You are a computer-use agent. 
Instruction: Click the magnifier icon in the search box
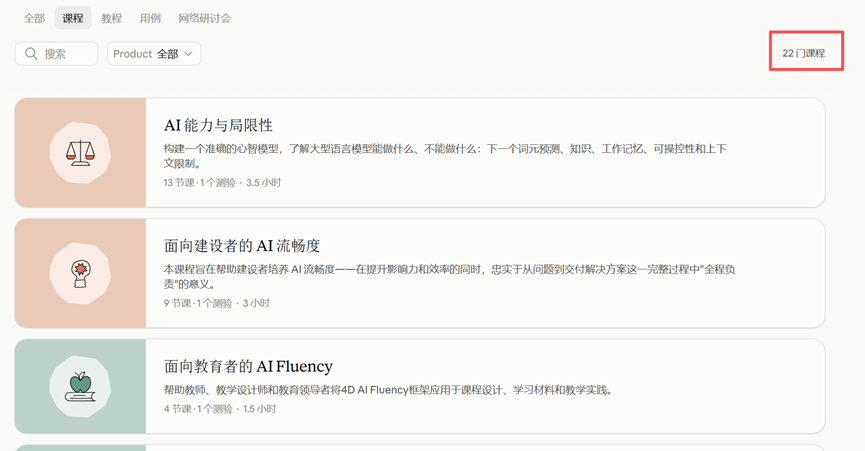[x=31, y=53]
